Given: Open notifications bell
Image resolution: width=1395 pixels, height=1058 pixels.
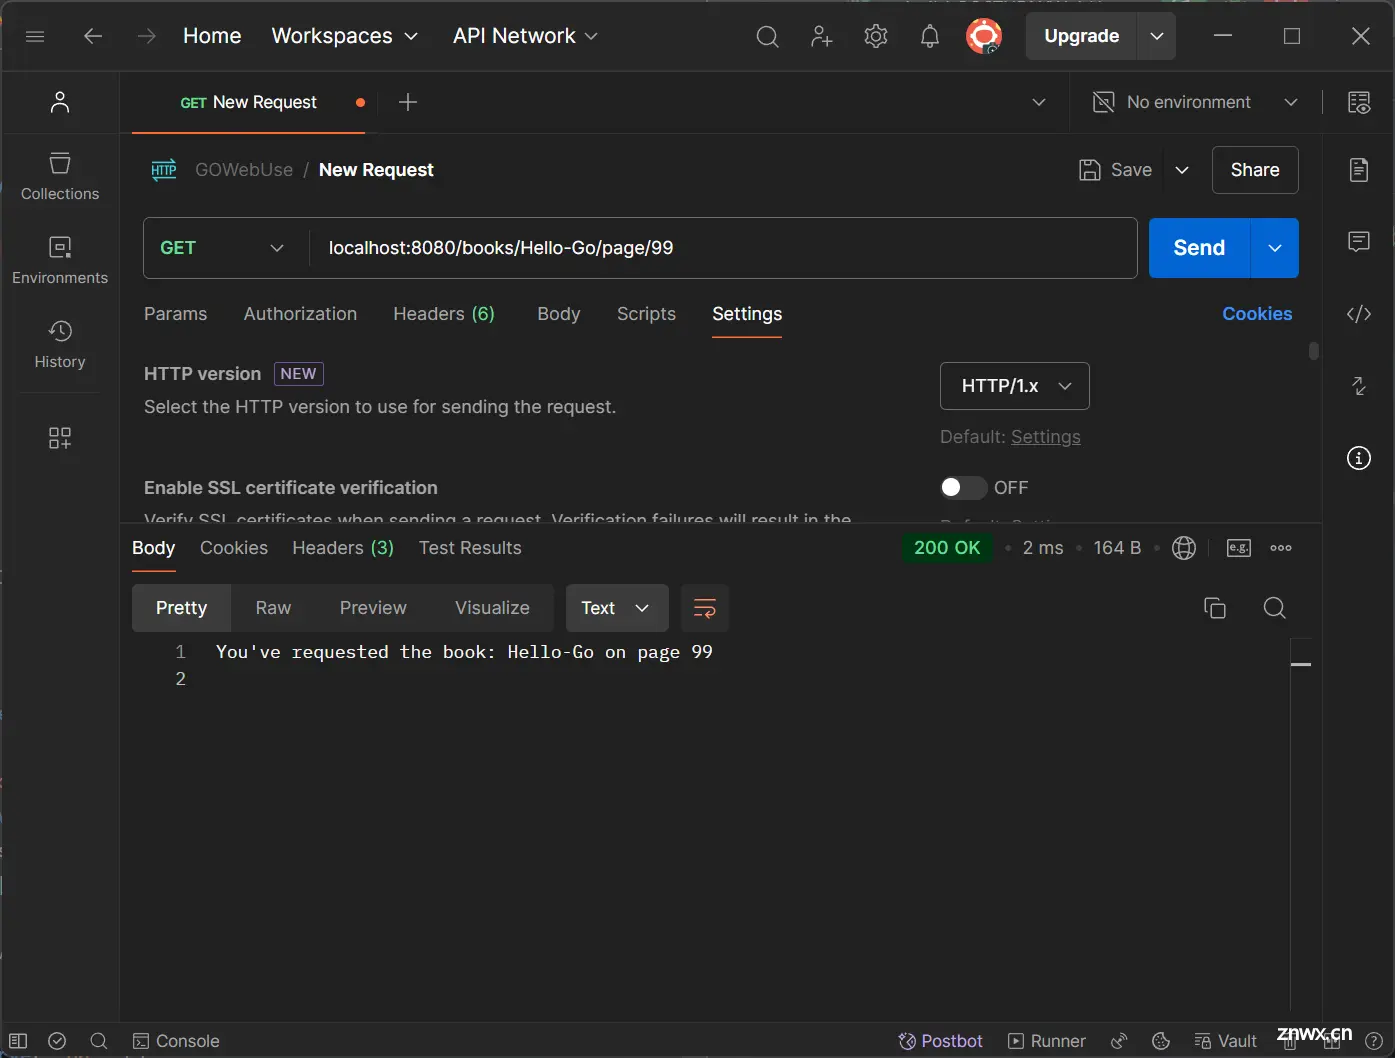Looking at the screenshot, I should pos(930,37).
